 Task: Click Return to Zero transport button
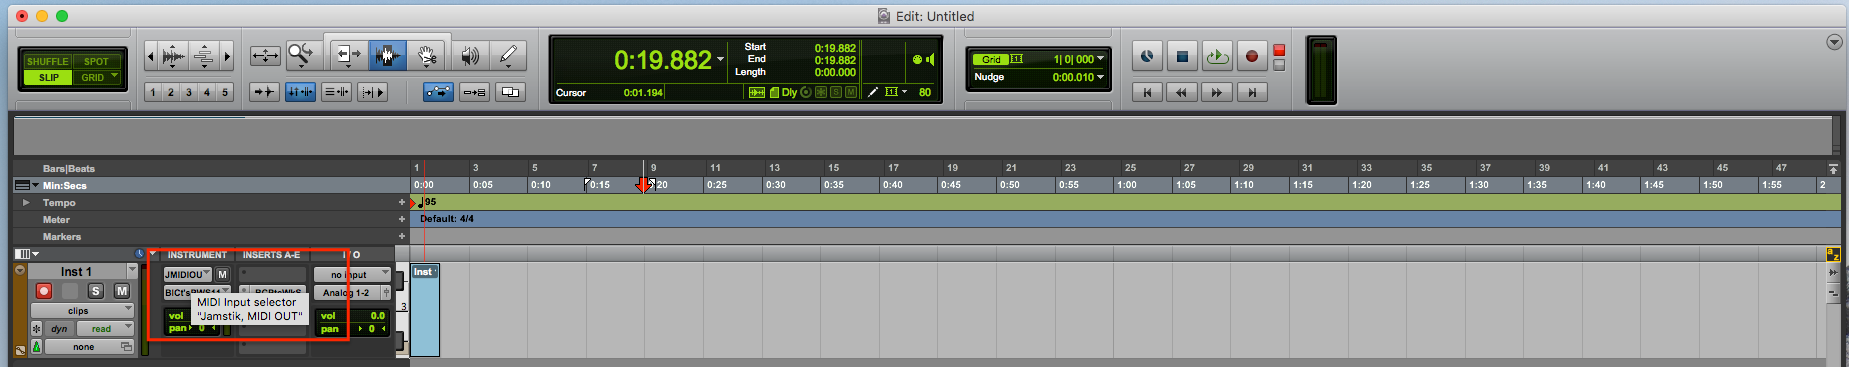point(1147,92)
